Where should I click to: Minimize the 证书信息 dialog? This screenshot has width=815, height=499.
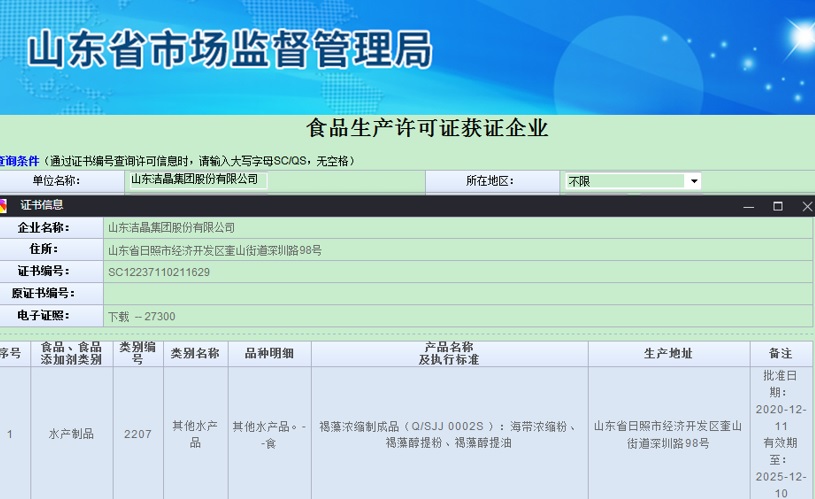coord(748,206)
